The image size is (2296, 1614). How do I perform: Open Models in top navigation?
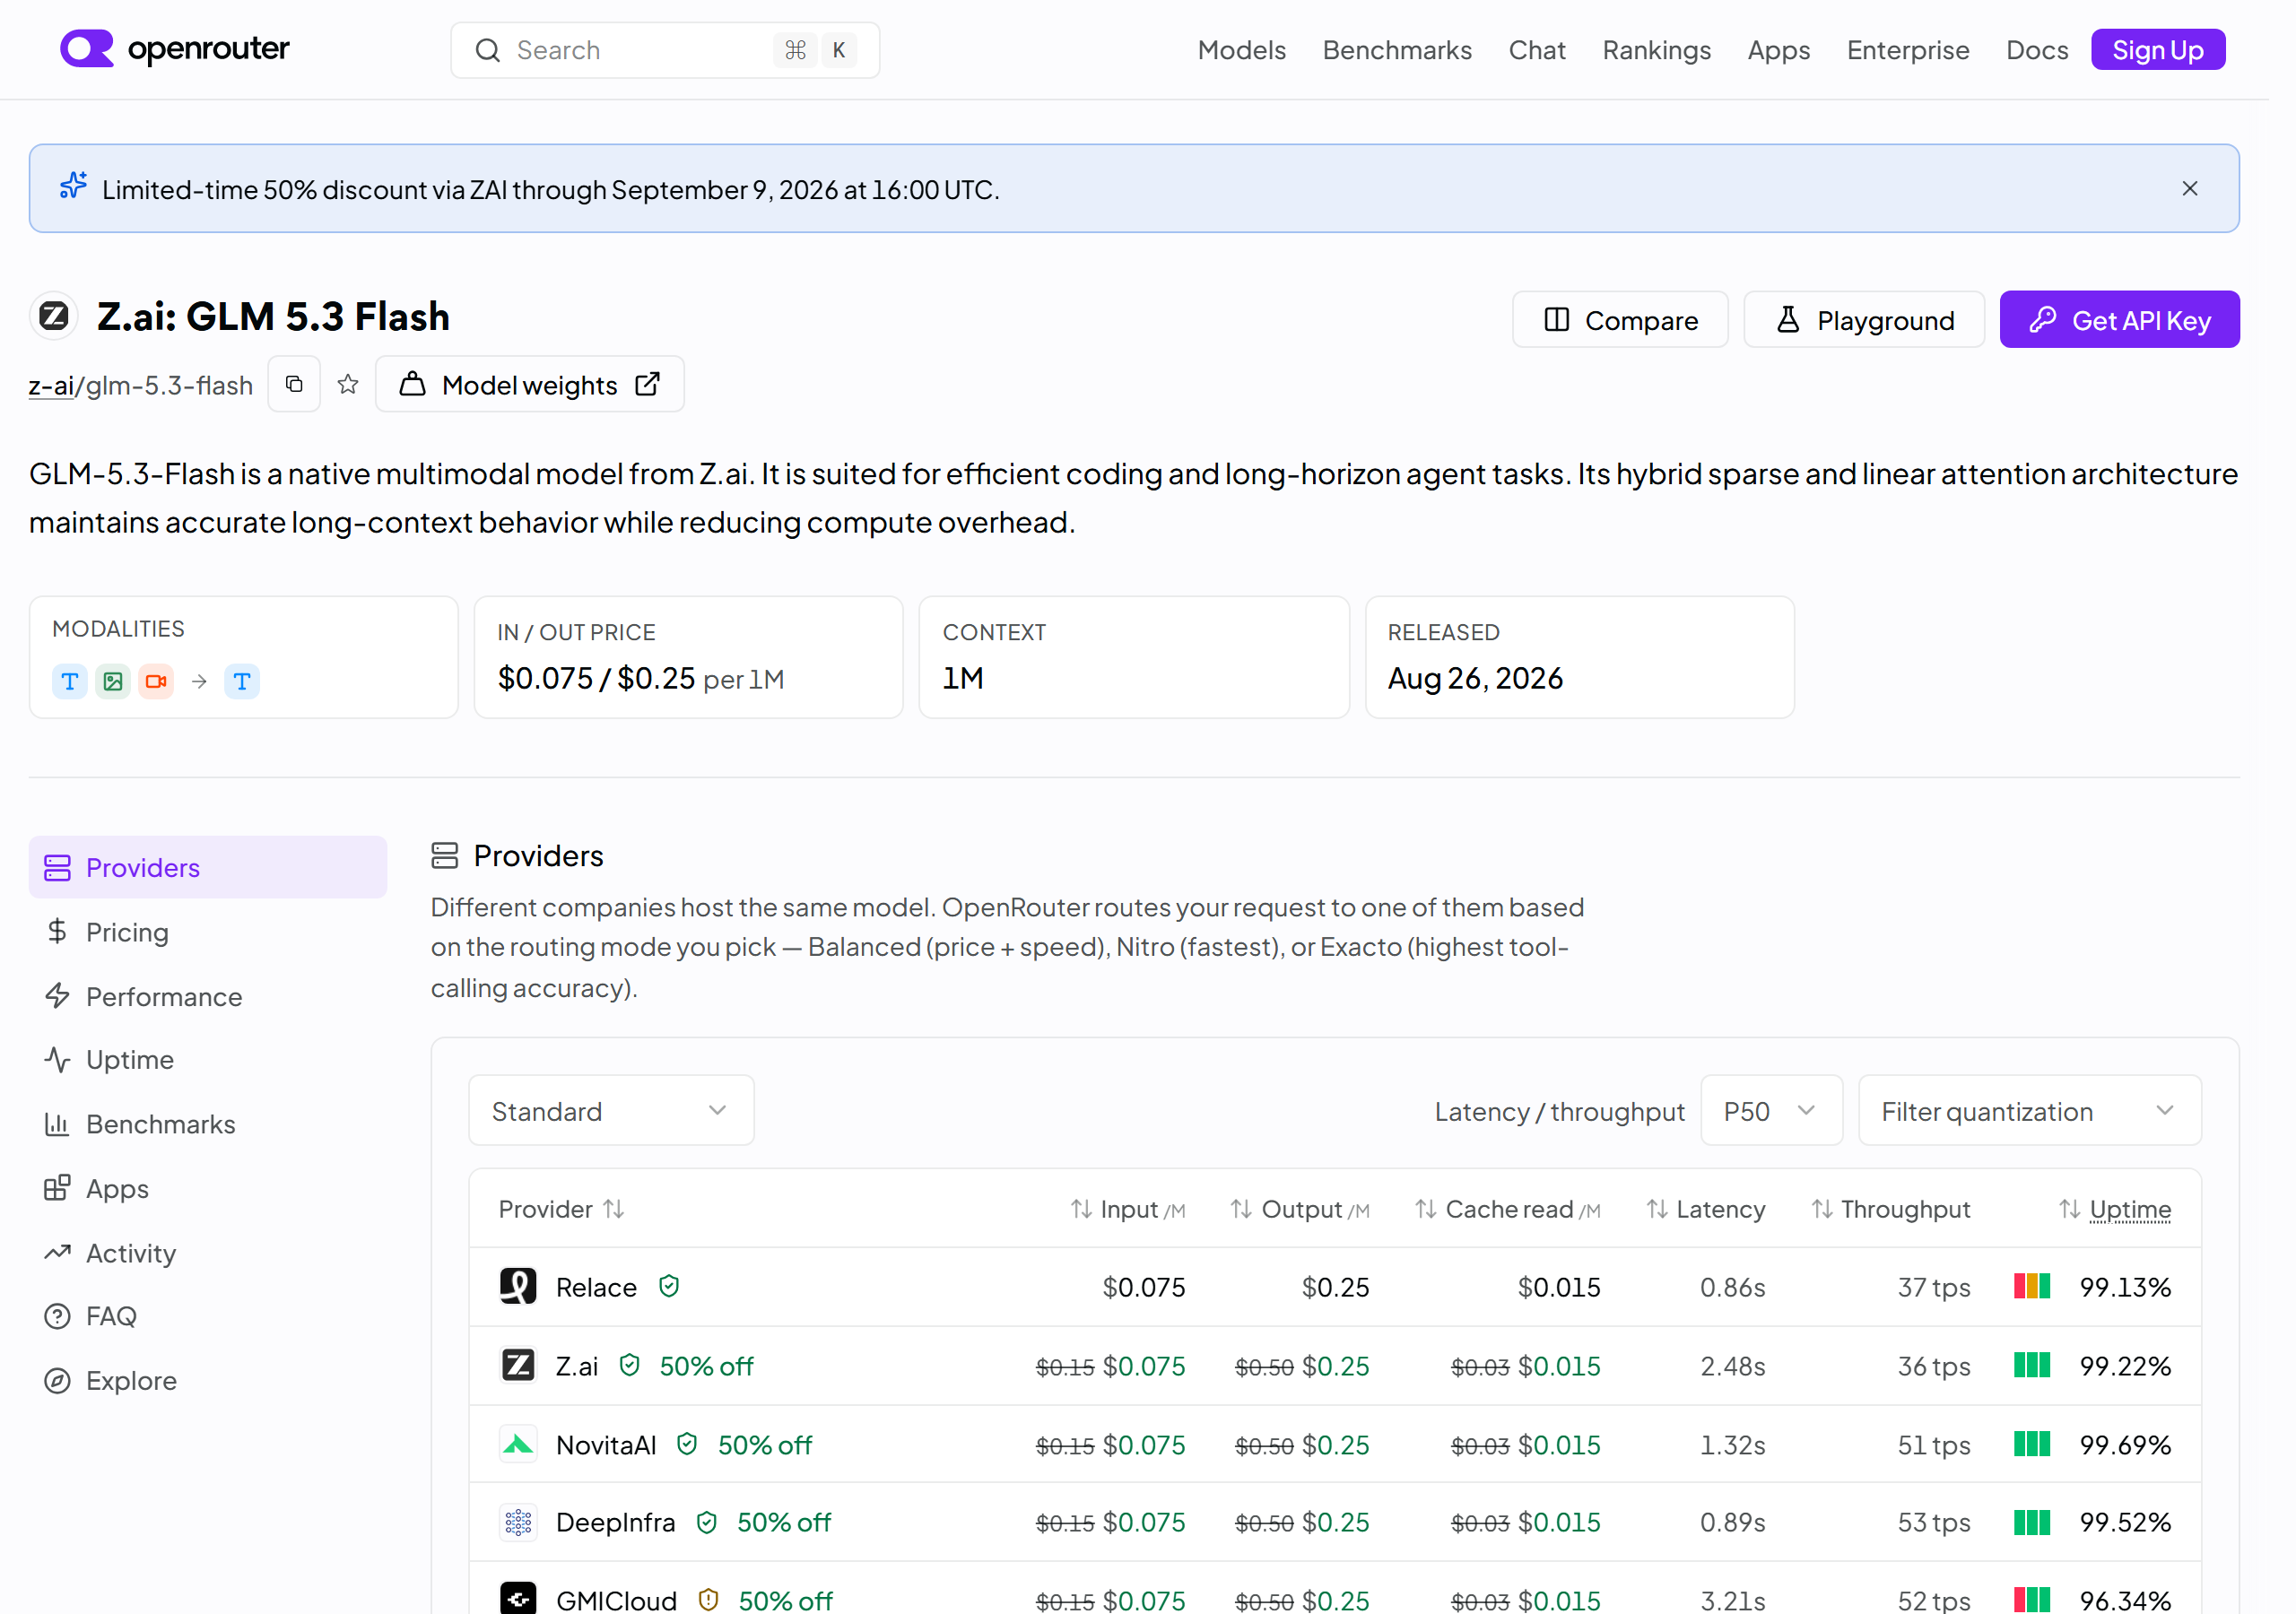[1241, 50]
